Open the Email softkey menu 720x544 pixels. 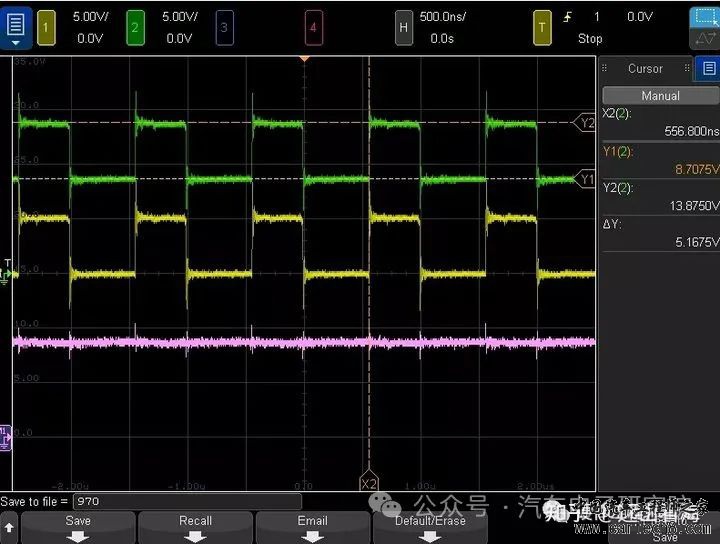313,528
